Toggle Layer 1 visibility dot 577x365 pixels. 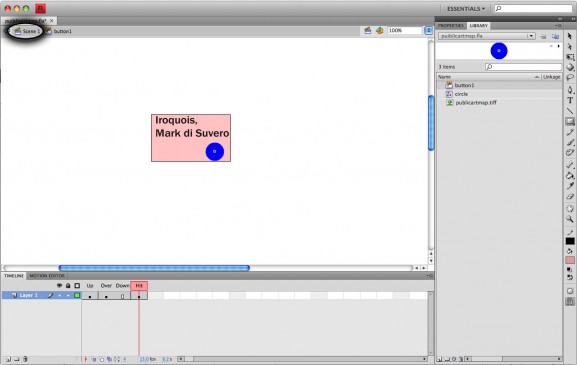[x=60, y=295]
